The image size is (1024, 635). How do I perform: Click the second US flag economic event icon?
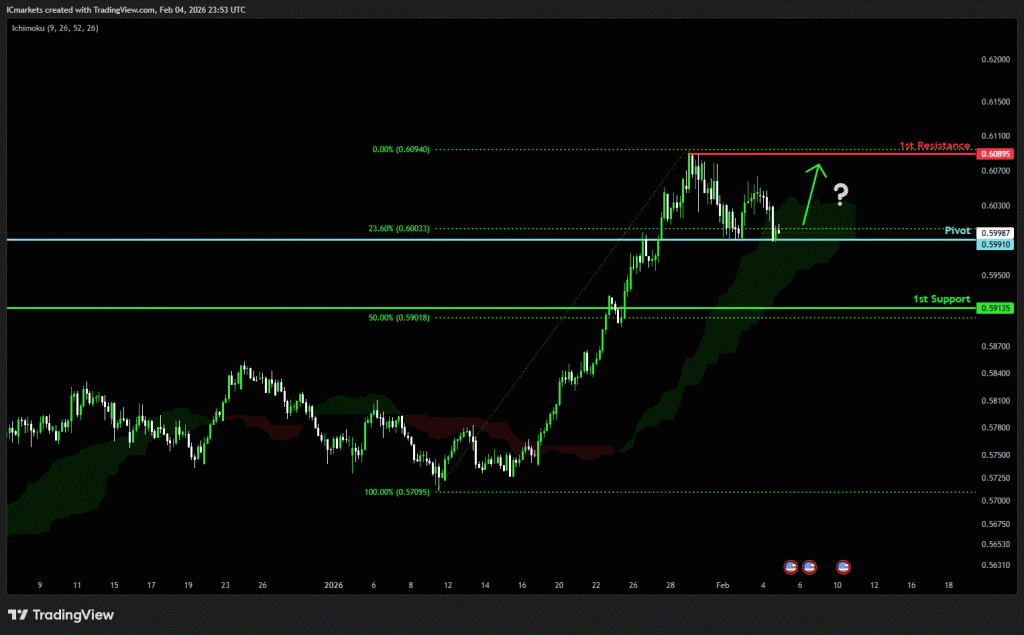click(809, 566)
